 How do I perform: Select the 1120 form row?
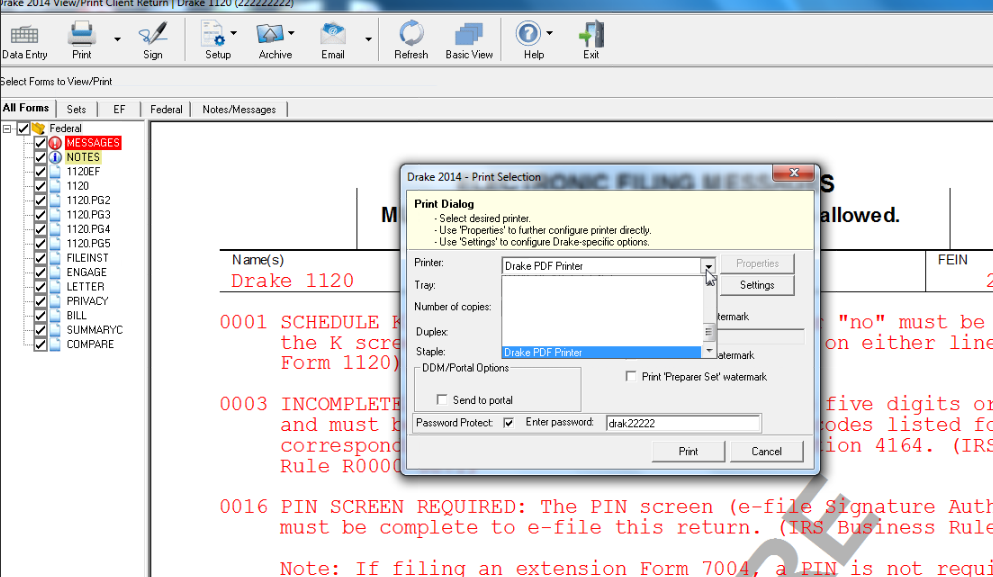[x=78, y=186]
